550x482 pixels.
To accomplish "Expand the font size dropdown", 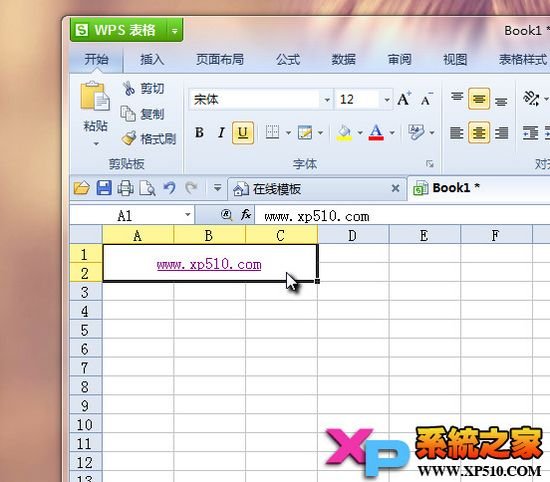I will [387, 100].
